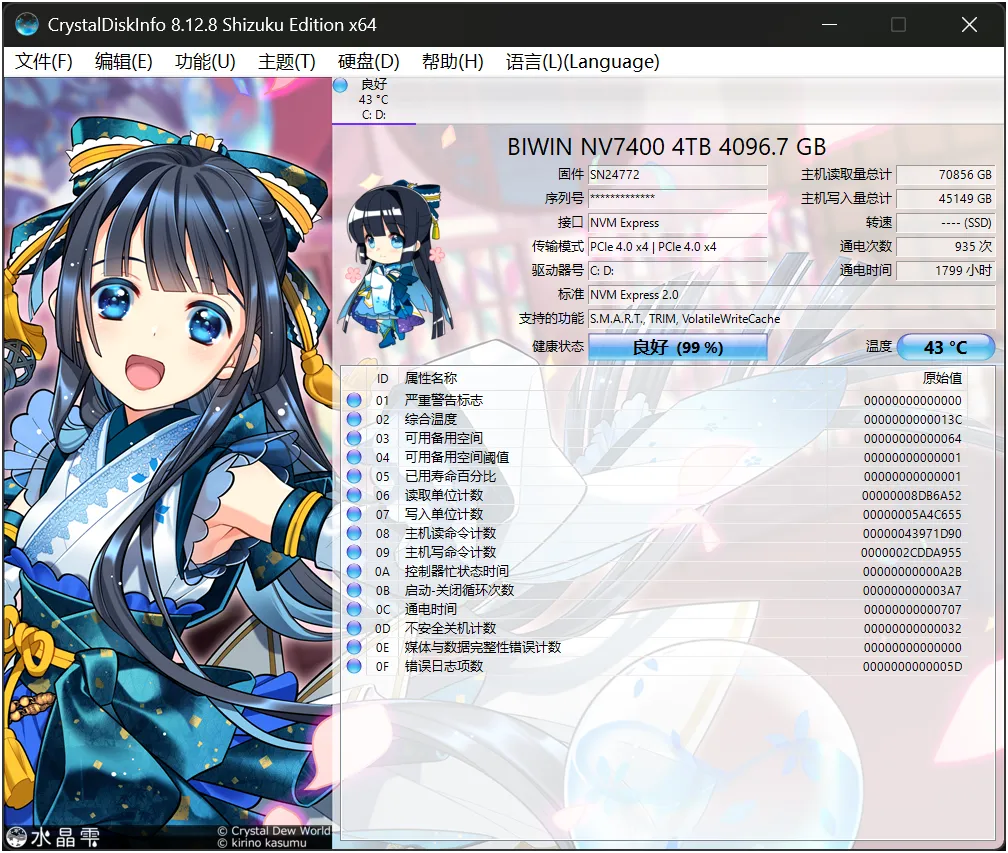Open the 语言(L)(Language) menu
The width and height of the screenshot is (1008, 853).
582,62
